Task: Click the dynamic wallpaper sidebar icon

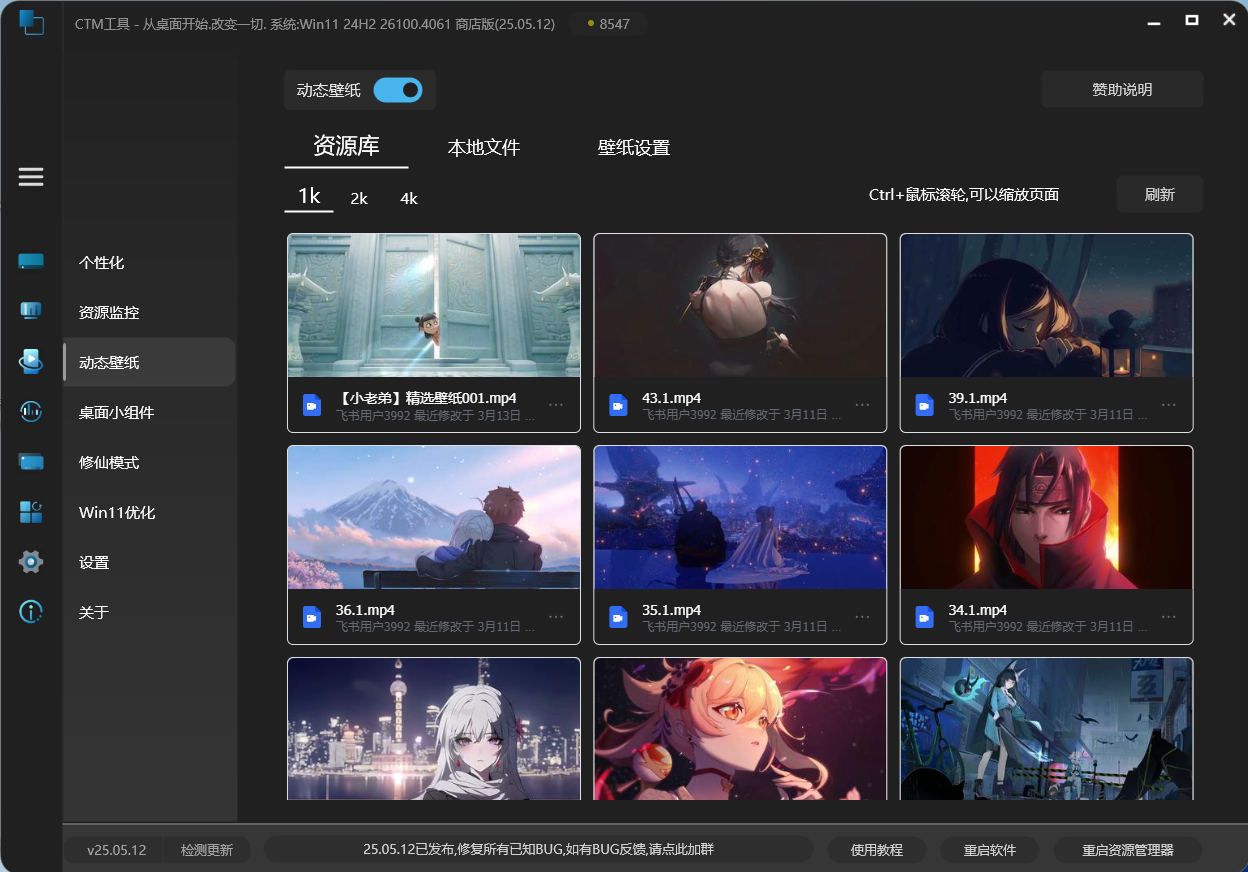Action: tap(31, 361)
